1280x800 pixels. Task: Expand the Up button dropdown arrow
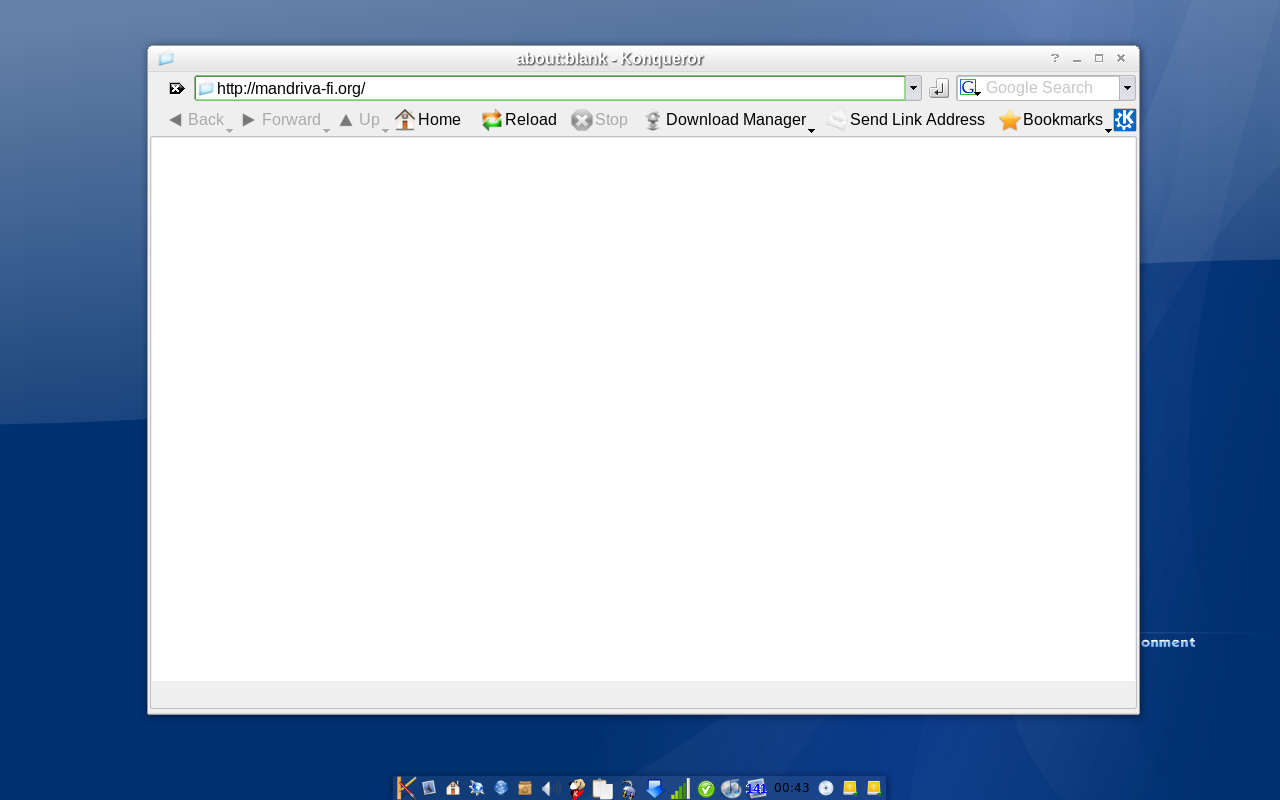point(385,130)
